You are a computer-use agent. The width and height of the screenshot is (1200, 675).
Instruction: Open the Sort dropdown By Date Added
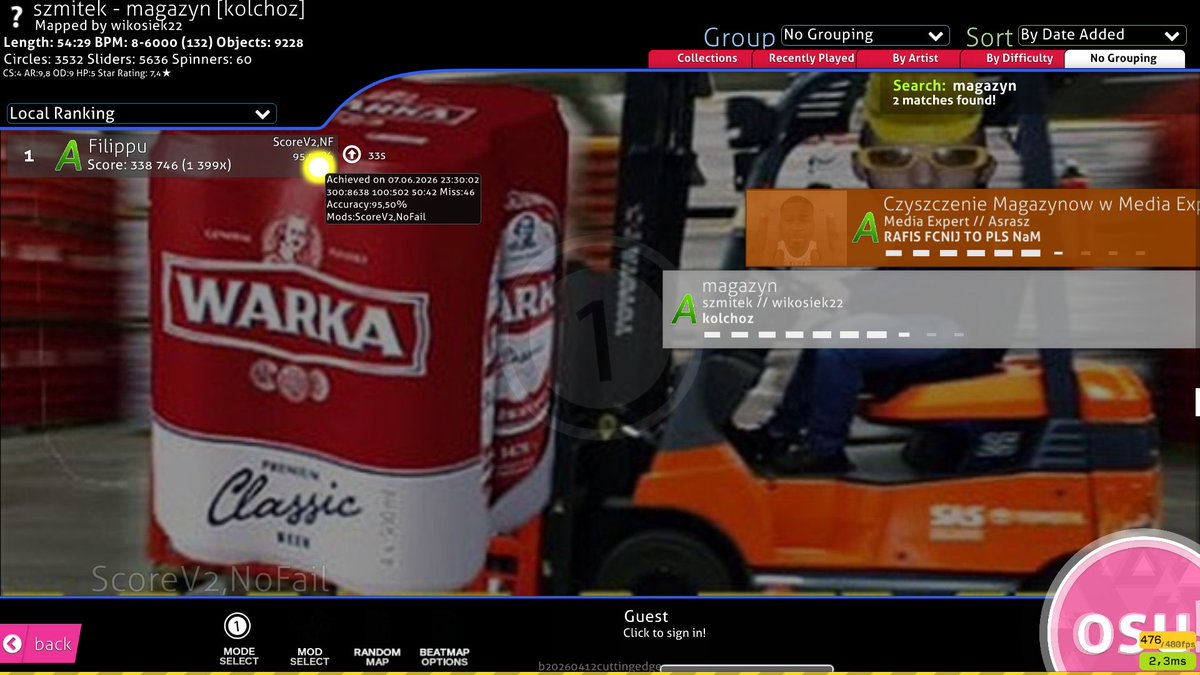[x=1102, y=35]
